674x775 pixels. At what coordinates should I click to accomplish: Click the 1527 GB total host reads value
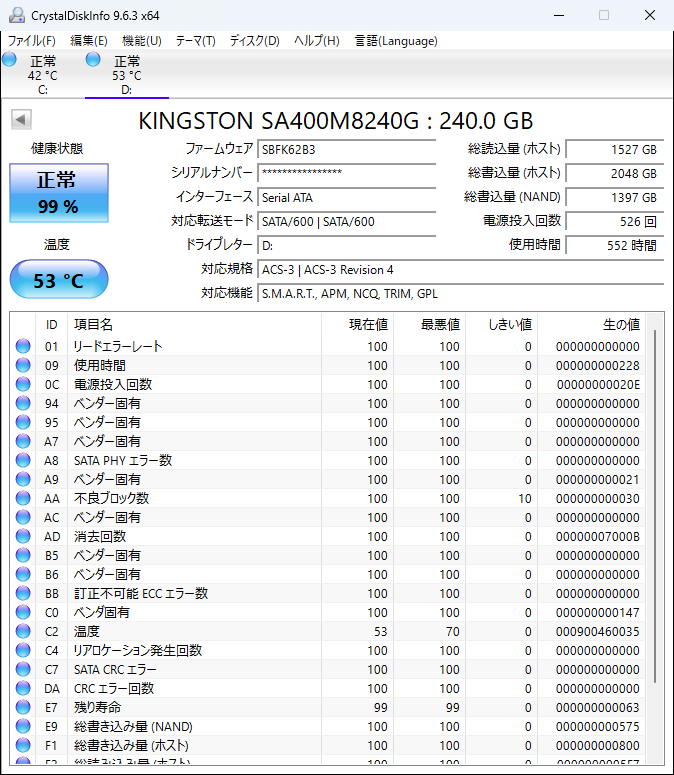(x=615, y=149)
